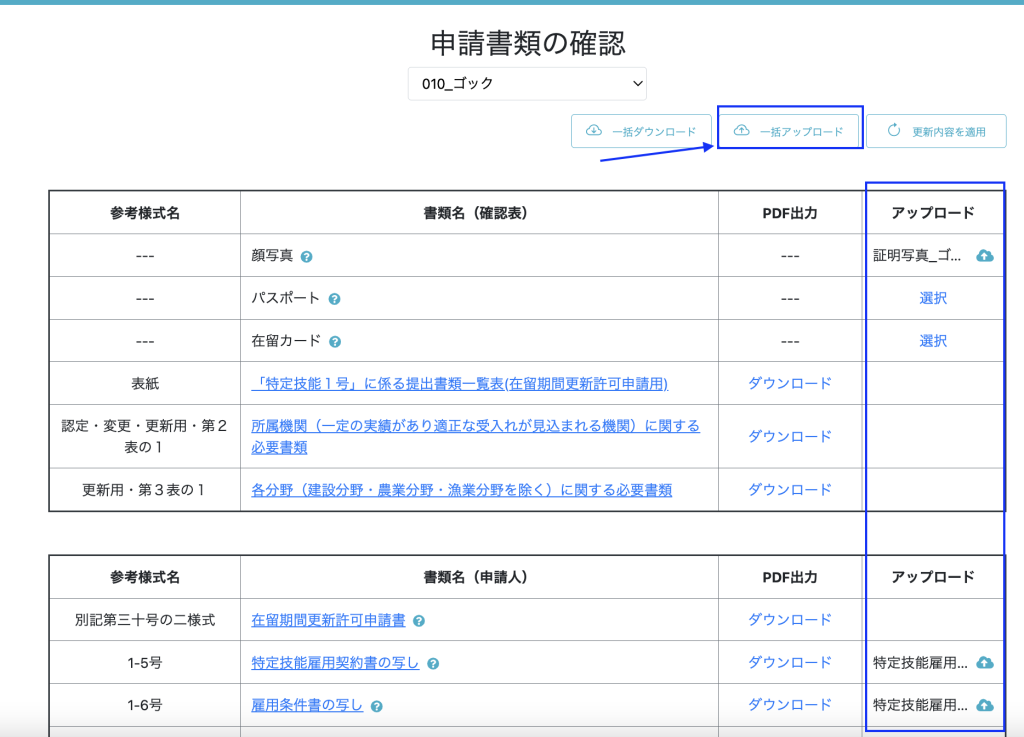This screenshot has width=1024, height=737.
Task: Click help icon beside 特定技能雇用契約書の写し
Action: tap(433, 664)
